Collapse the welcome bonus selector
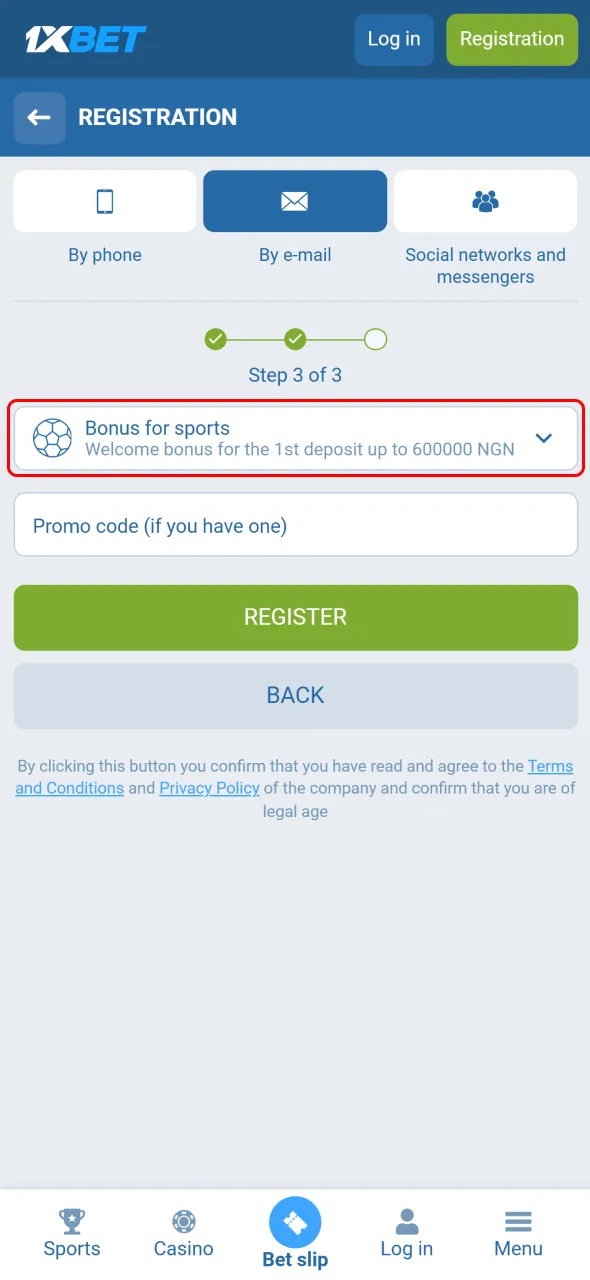 pos(544,437)
